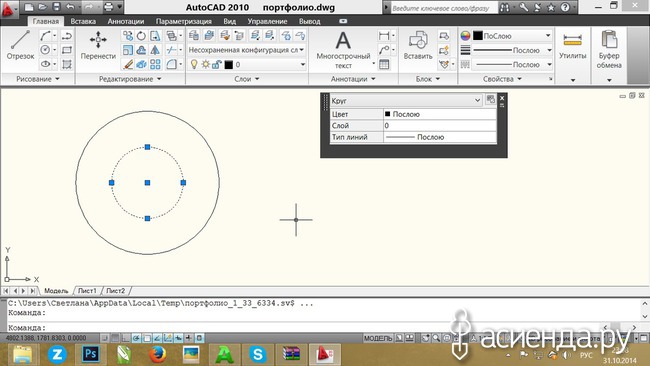Open the ПоСлою object color dropdown
This screenshot has height=366, width=650.
[512, 36]
